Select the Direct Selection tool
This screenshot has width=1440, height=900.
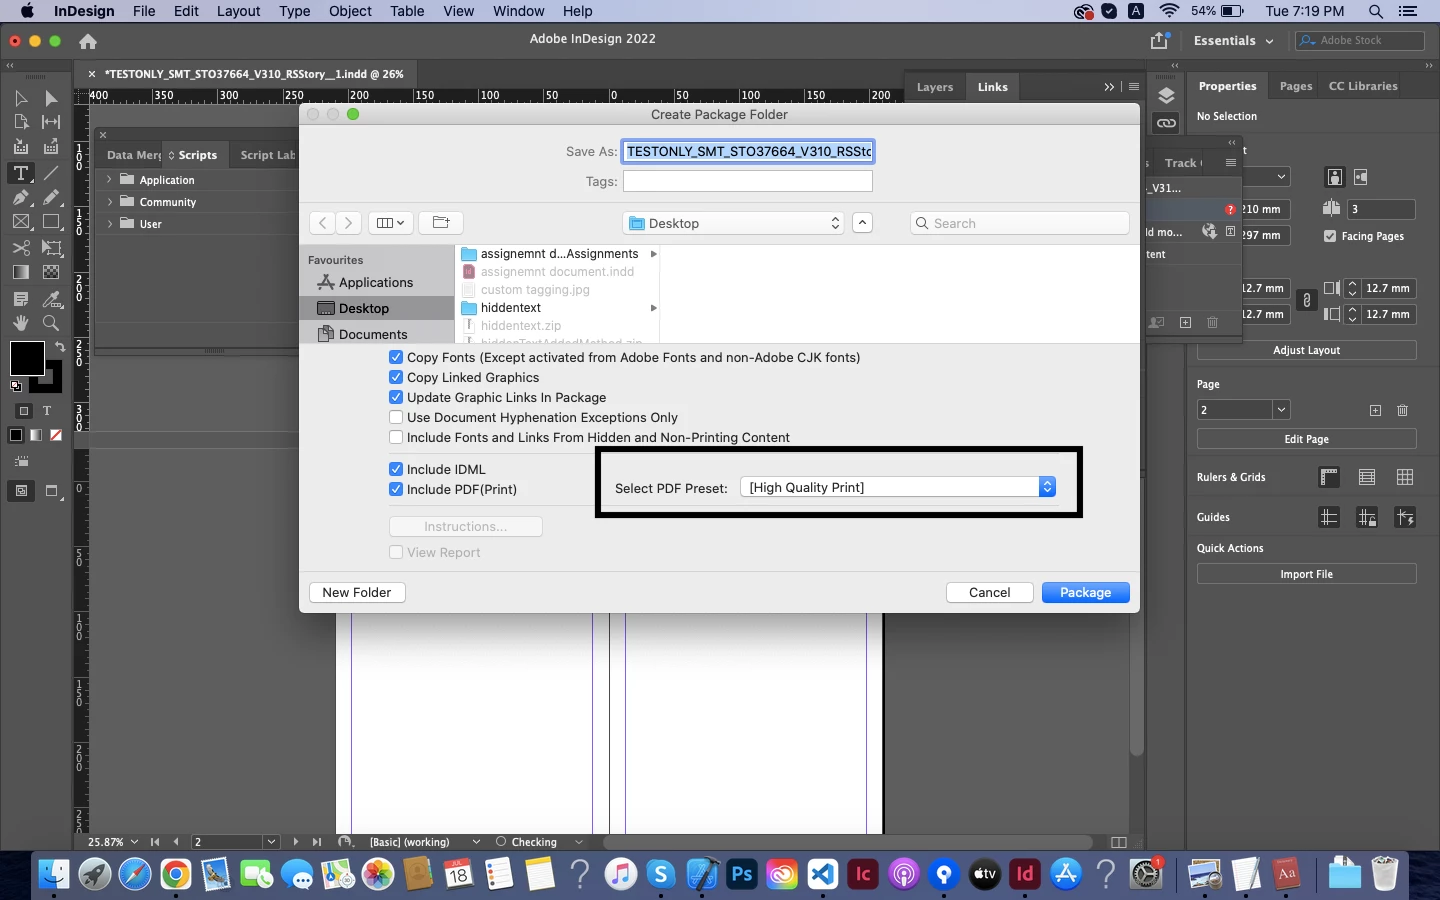(51, 98)
